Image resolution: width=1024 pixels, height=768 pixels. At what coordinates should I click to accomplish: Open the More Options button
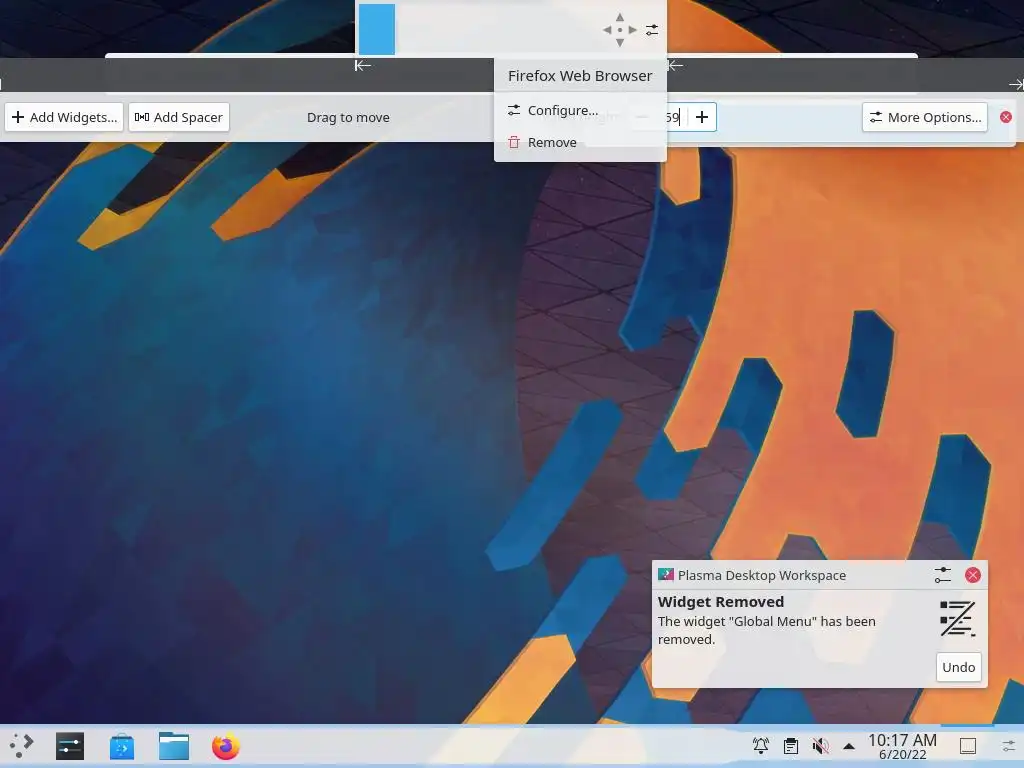click(x=925, y=118)
